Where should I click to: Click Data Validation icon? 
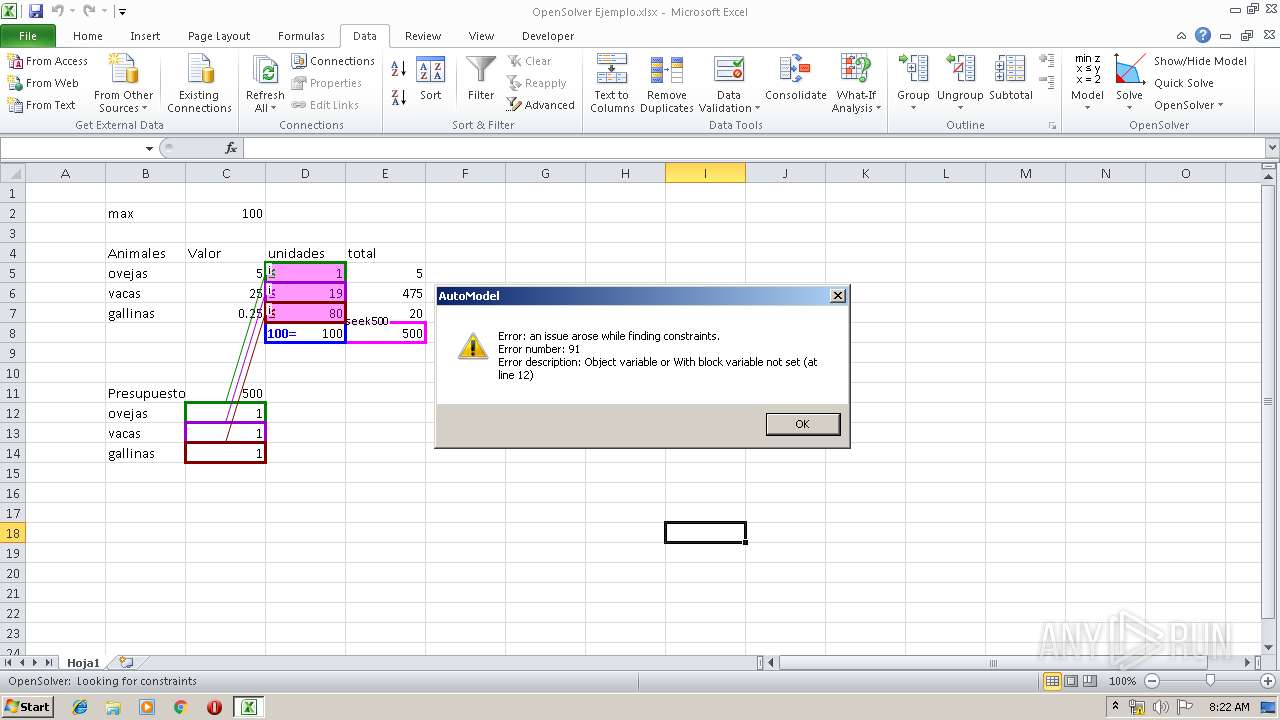point(728,69)
